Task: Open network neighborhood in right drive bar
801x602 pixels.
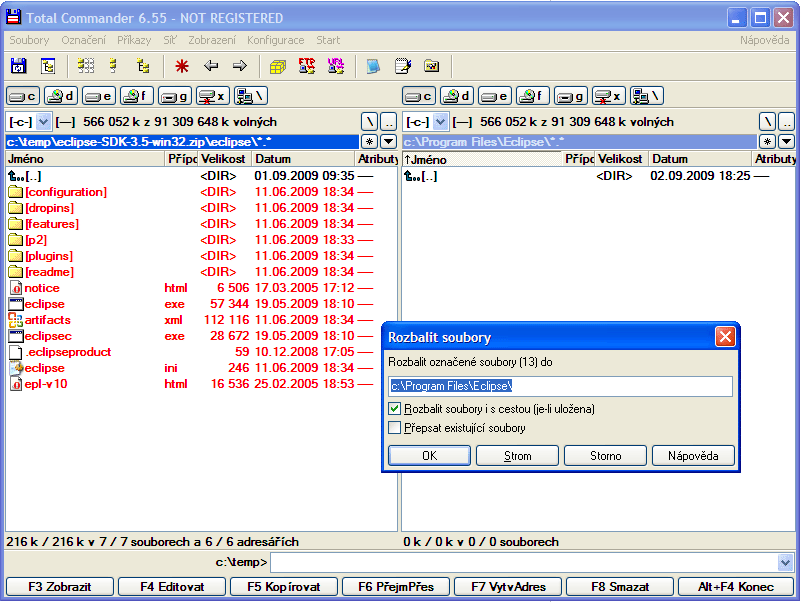Action: point(647,96)
